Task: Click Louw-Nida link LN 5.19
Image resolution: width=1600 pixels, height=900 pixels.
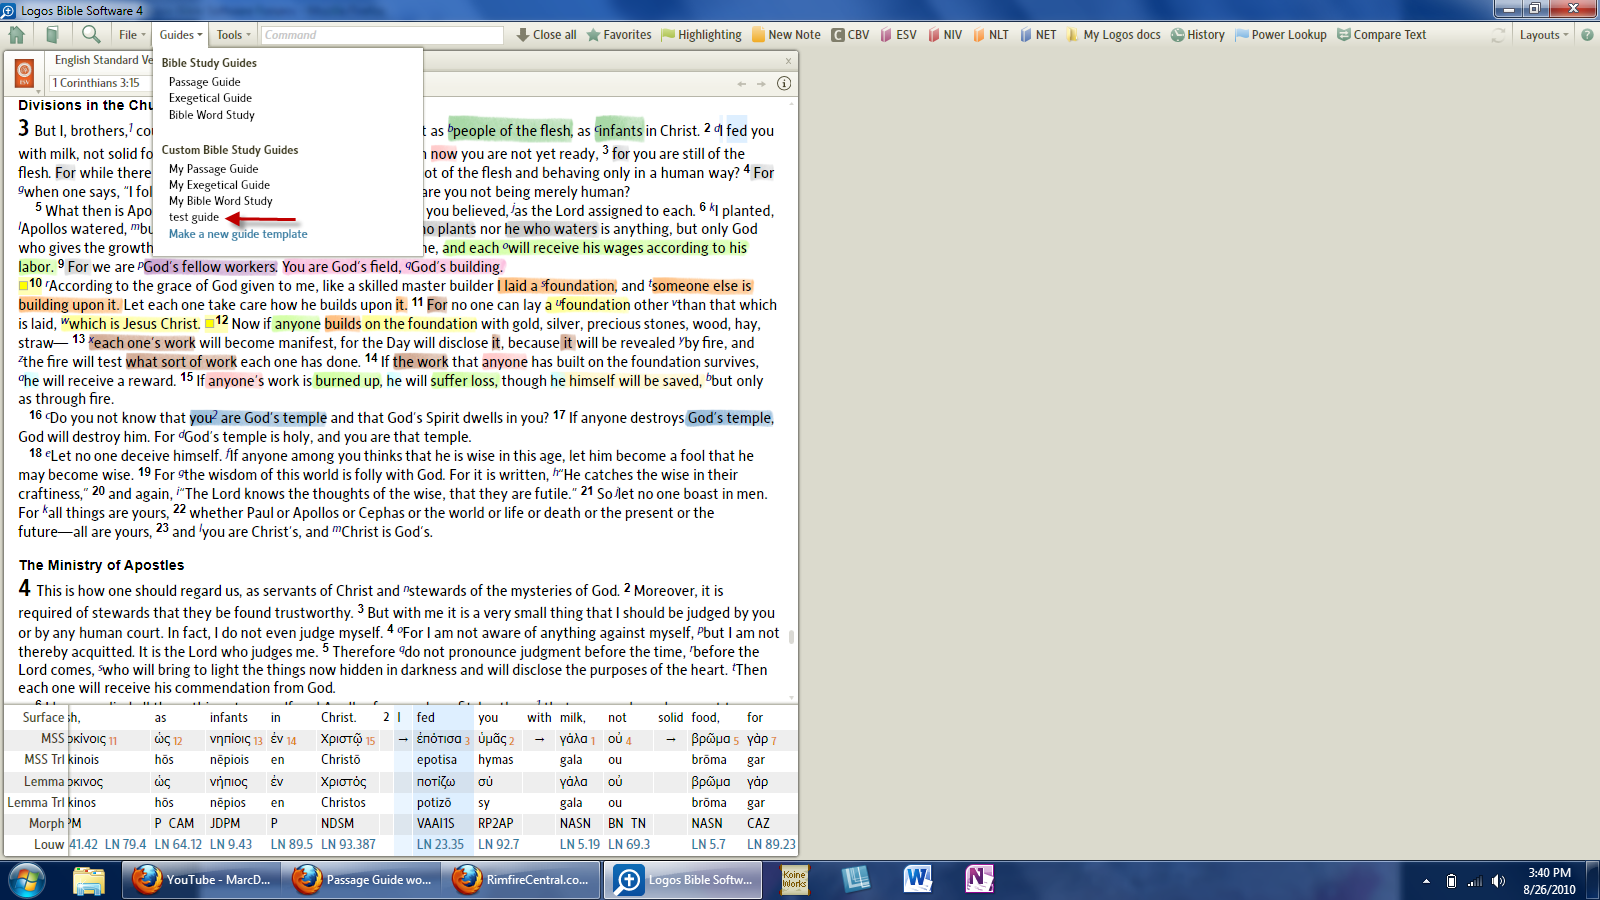Action: (580, 844)
